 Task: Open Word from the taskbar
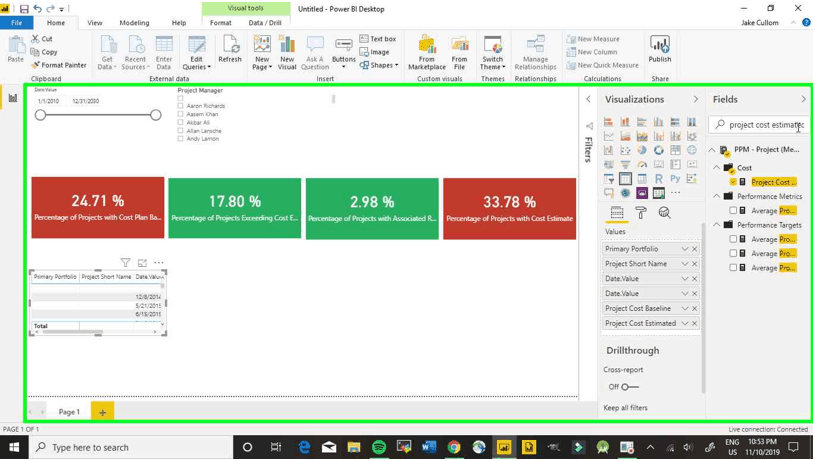click(429, 447)
